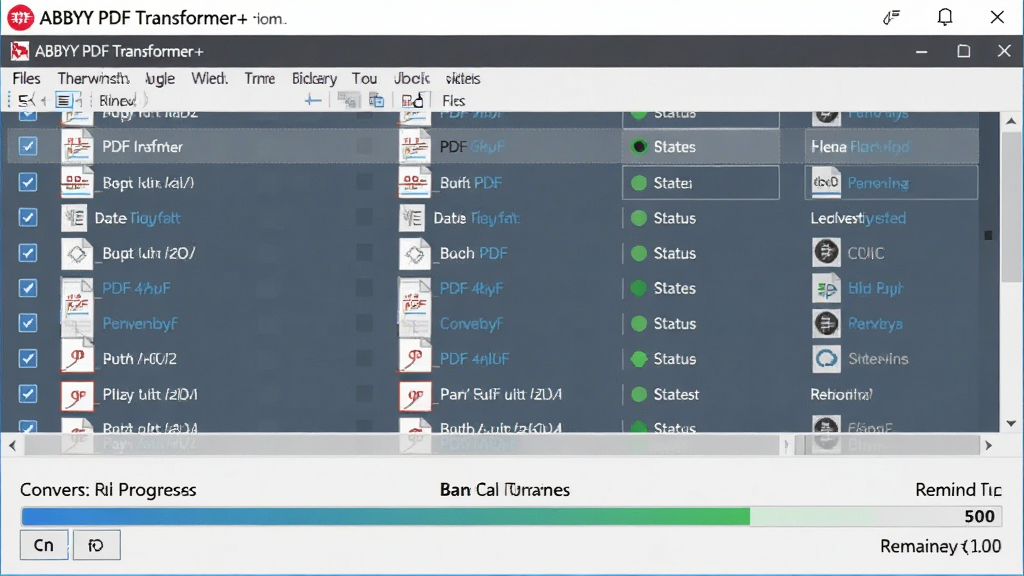This screenshot has height=576, width=1024.
Task: Open the Bickary menu
Action: point(314,78)
